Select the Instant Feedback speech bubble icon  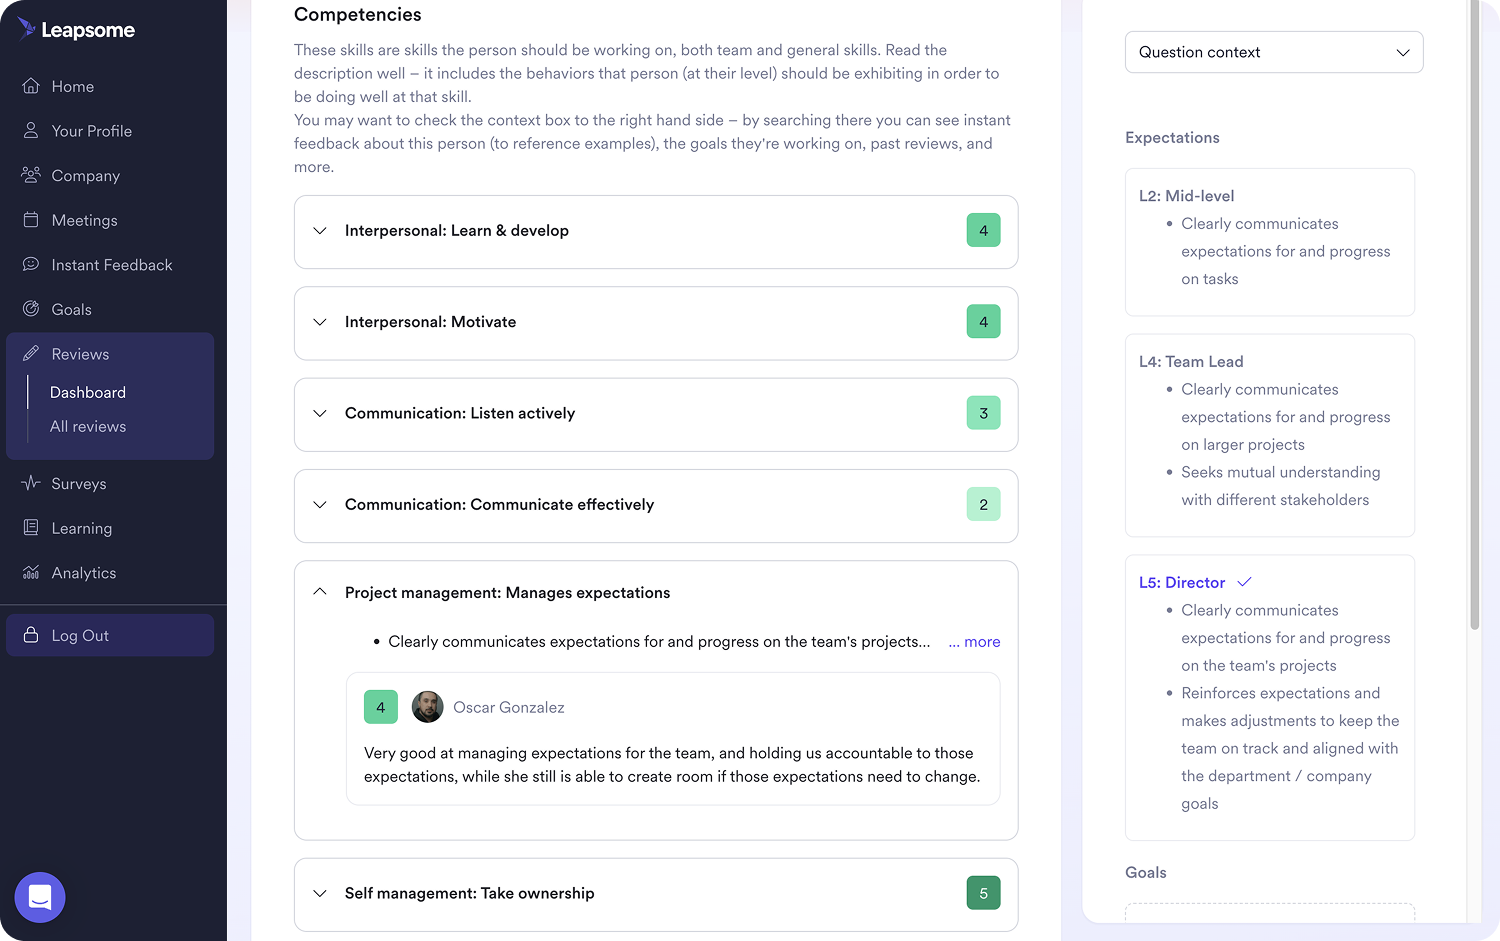pyautogui.click(x=31, y=264)
